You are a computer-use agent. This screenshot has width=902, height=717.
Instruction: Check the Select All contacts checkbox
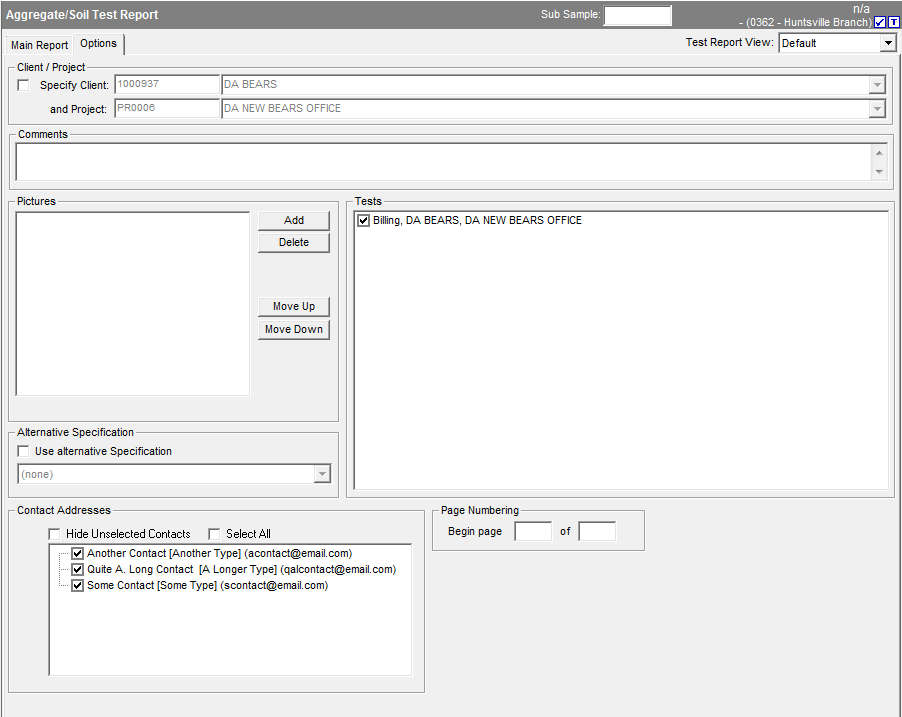pos(214,534)
